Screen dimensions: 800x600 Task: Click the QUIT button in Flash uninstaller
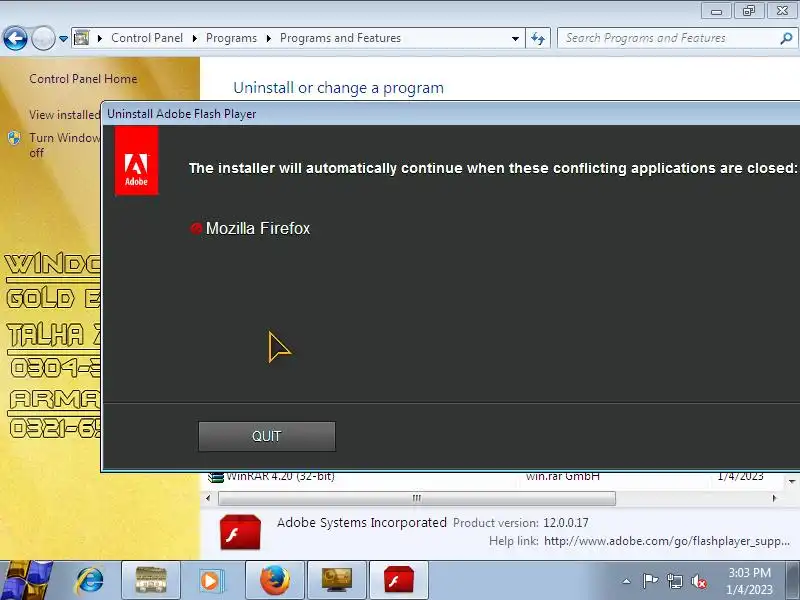click(267, 436)
